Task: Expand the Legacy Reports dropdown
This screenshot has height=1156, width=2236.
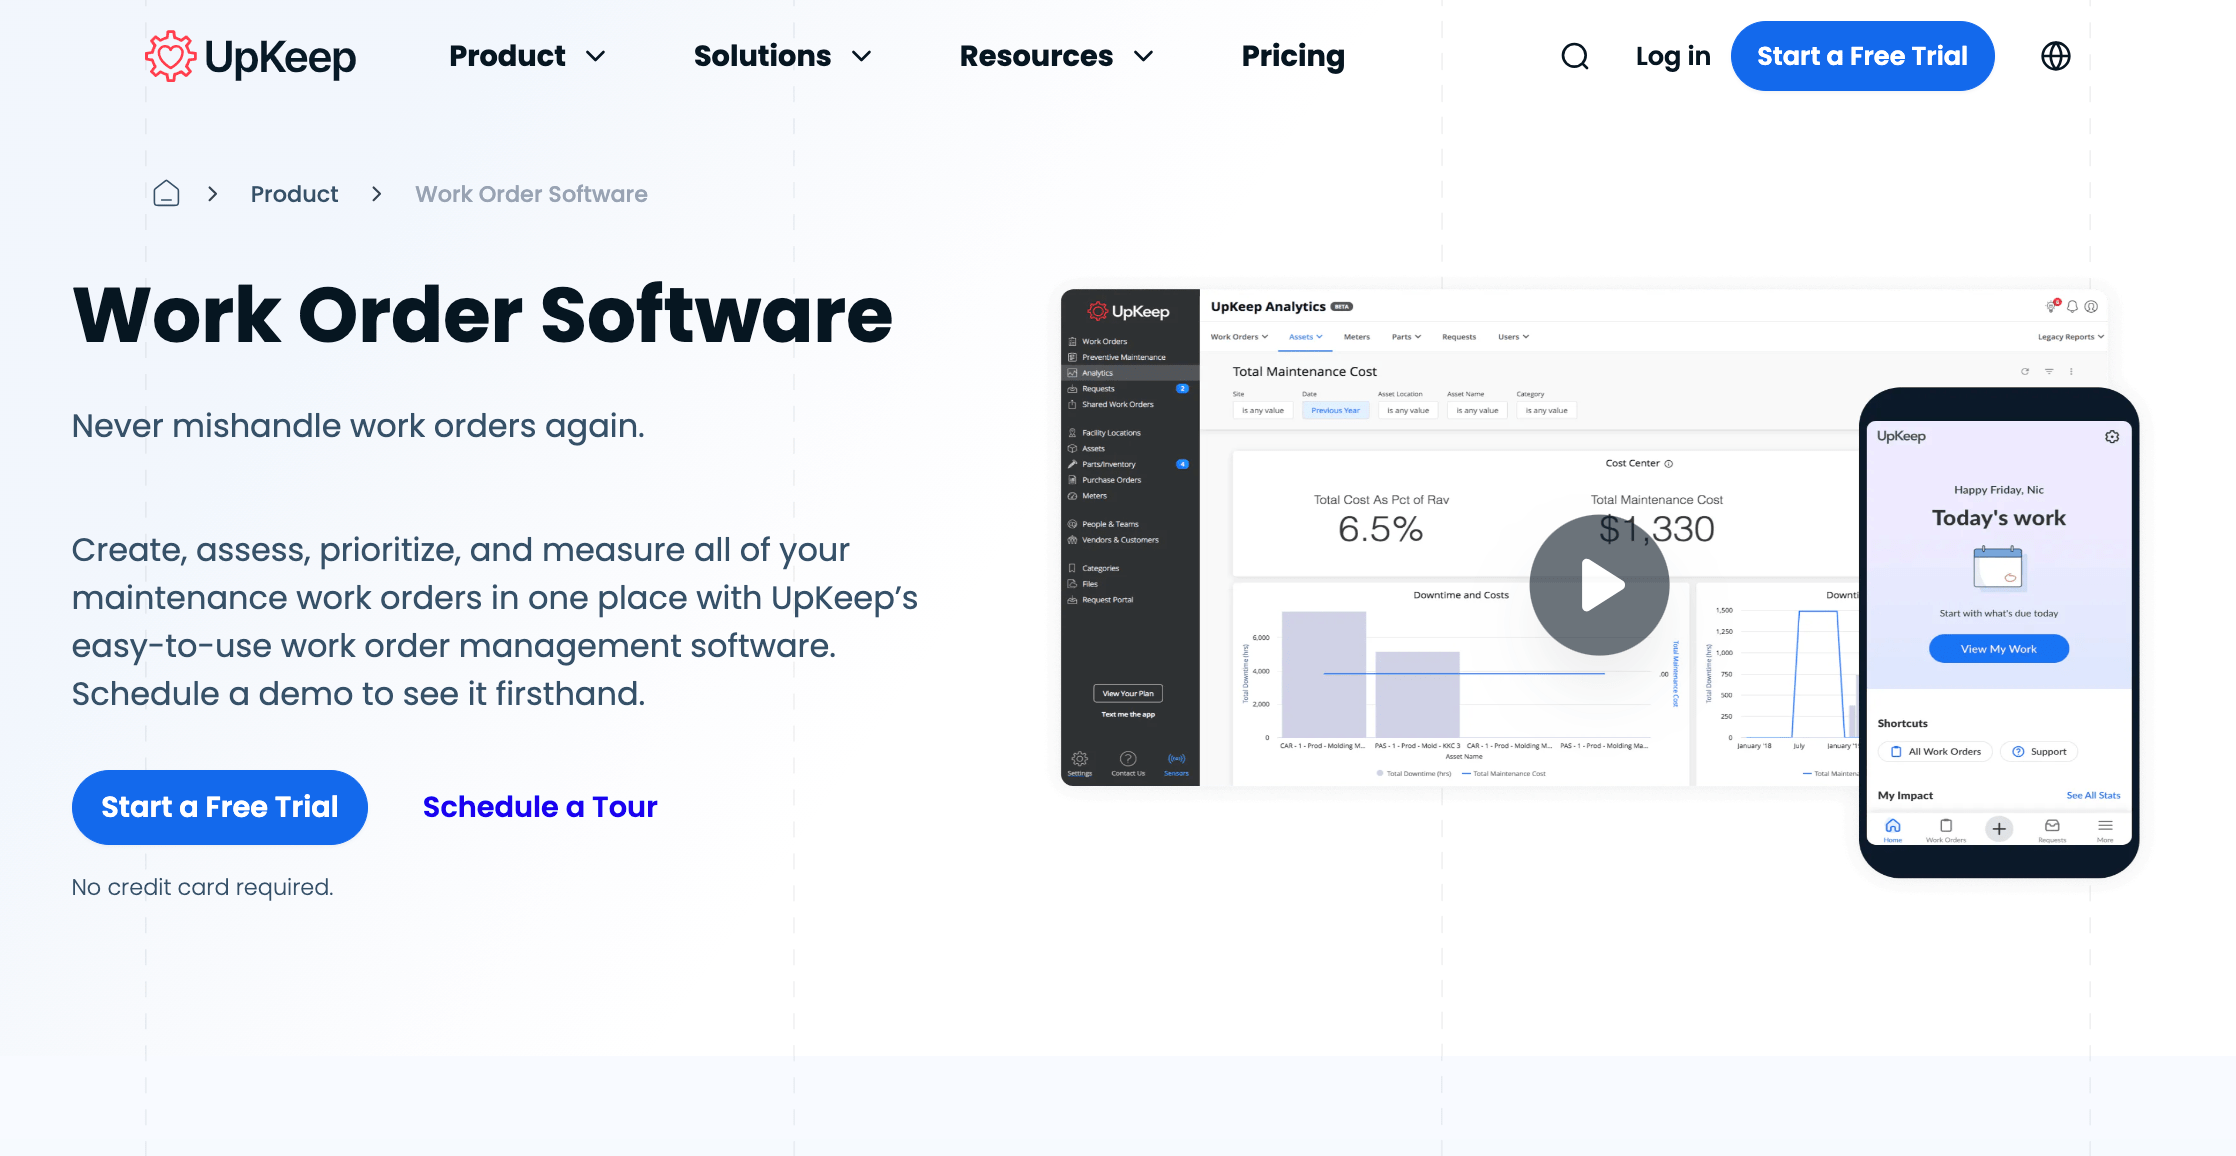Action: [x=2069, y=337]
